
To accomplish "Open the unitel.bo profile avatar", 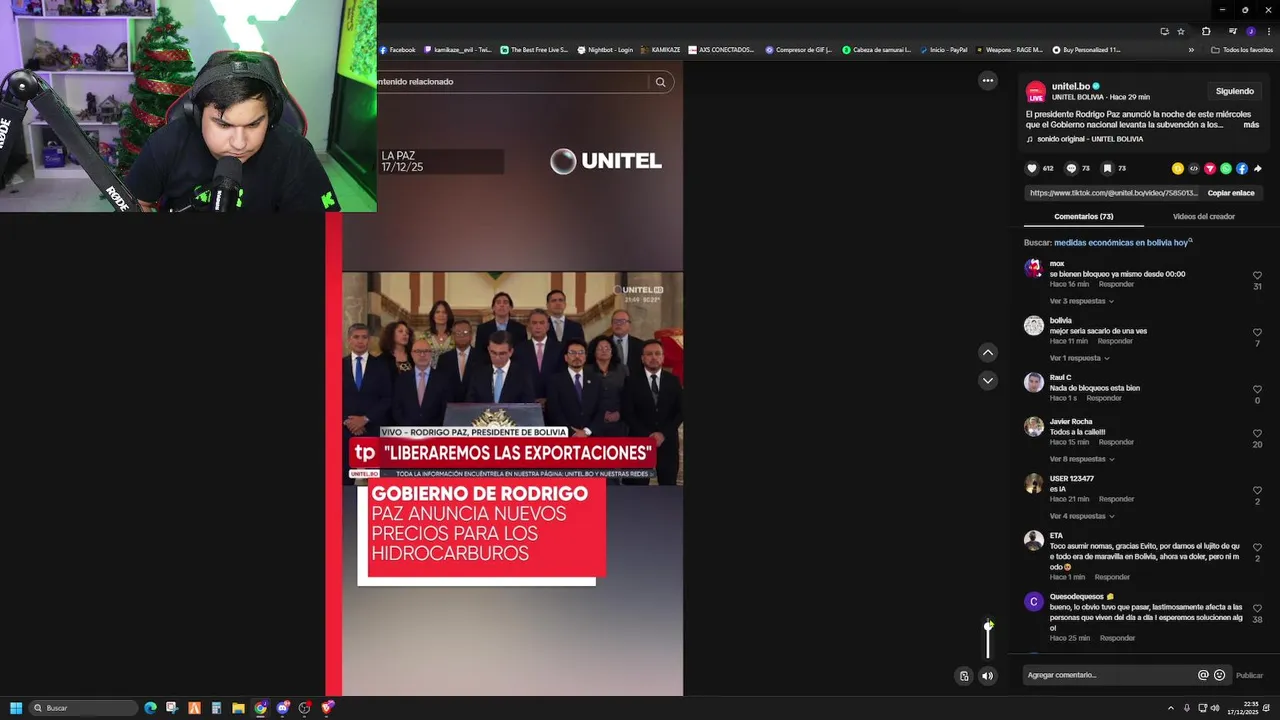I will [1036, 91].
